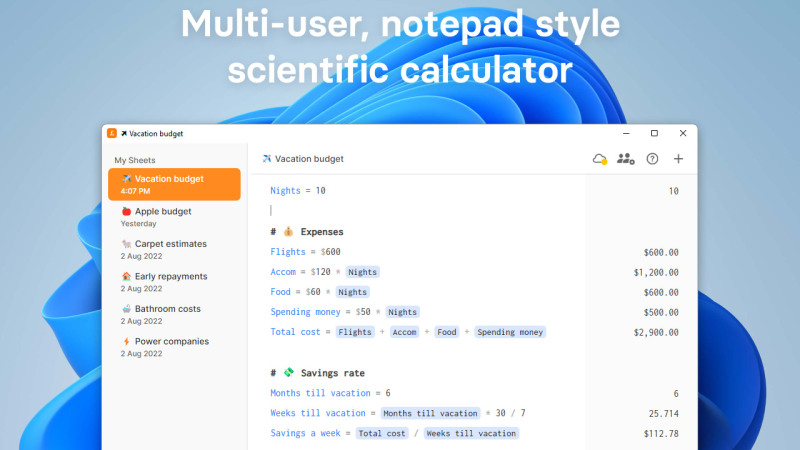Click the Accom token in Total cost
Screen dimensions: 800x450
[x=405, y=332]
